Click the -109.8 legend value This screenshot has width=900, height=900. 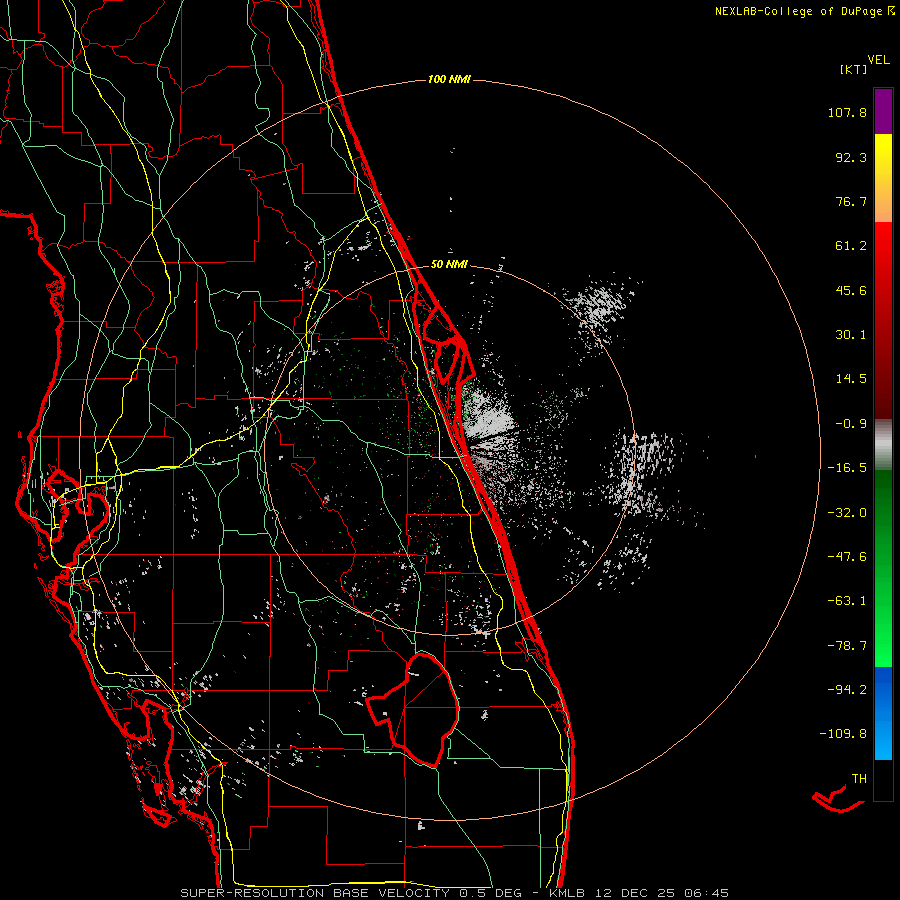click(x=843, y=734)
